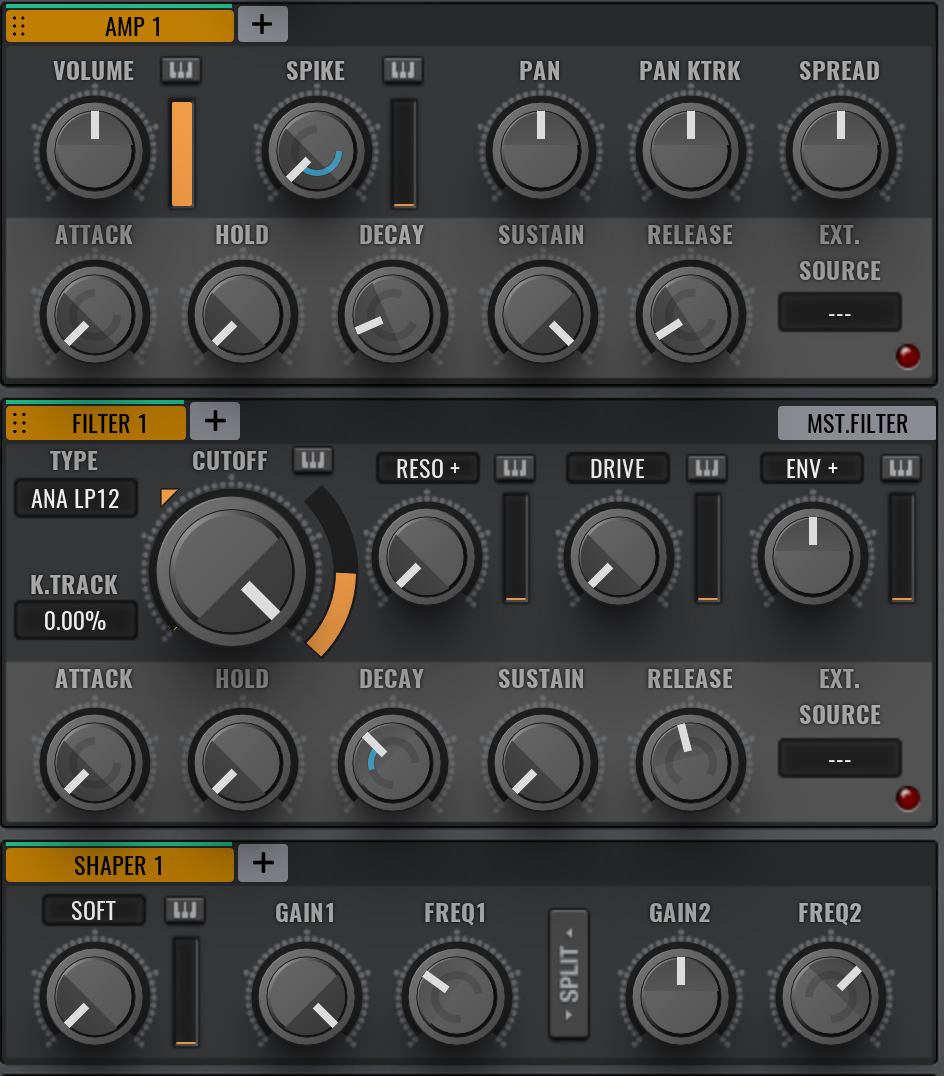Viewport: 944px width, 1076px height.
Task: Click the AMP 1 VOLUME knob
Action: [x=94, y=150]
